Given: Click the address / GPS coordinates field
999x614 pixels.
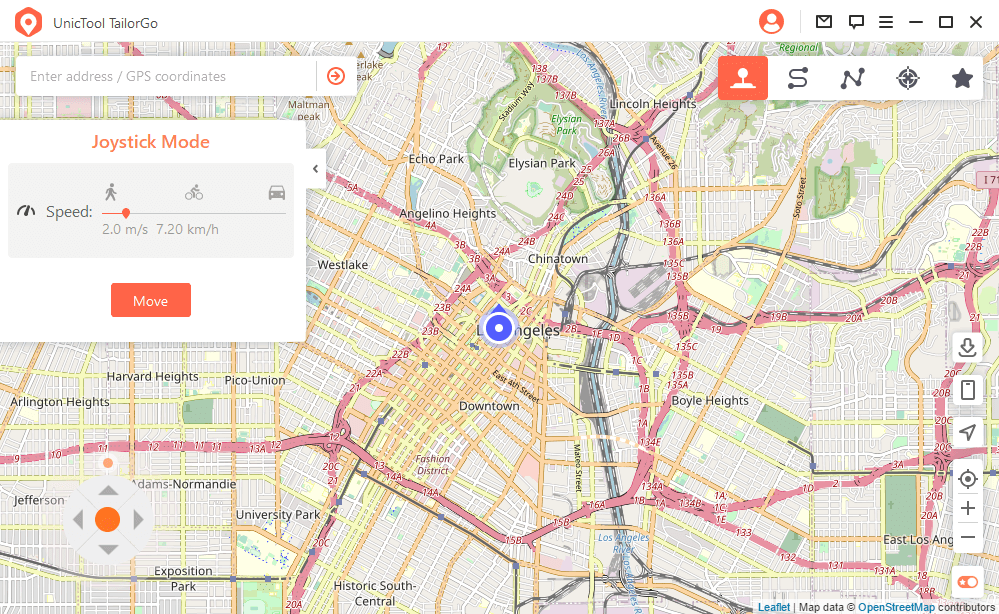Looking at the screenshot, I should pos(165,76).
